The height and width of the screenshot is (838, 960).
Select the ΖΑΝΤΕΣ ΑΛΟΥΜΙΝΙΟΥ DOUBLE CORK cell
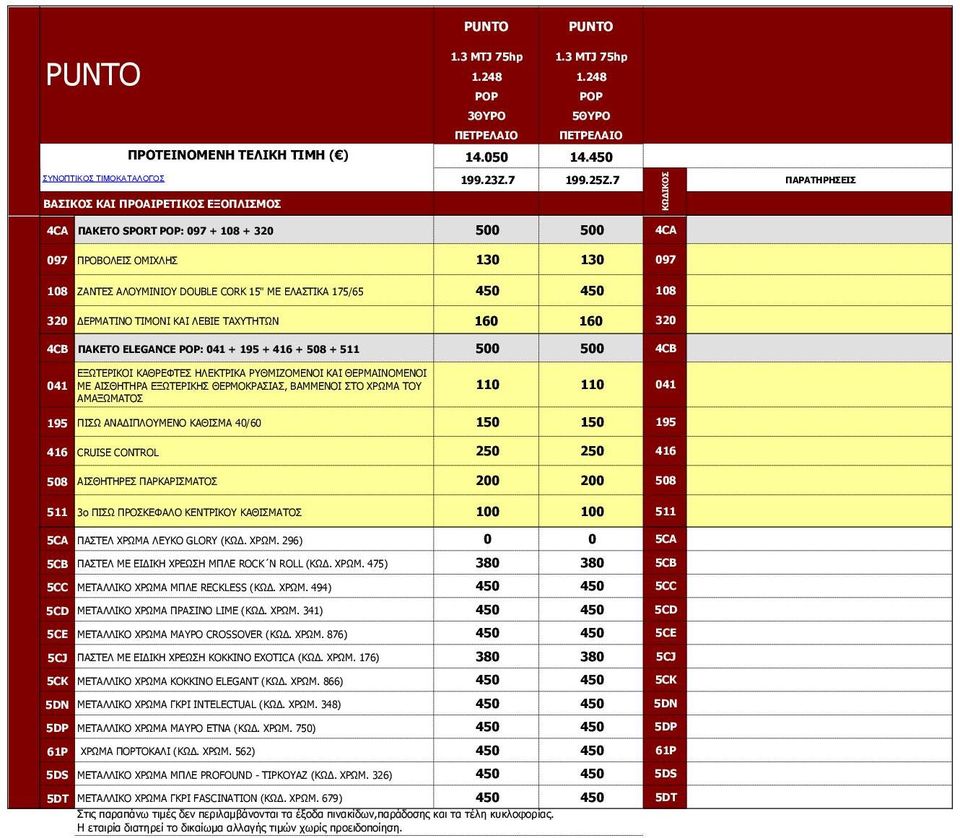pos(254,291)
